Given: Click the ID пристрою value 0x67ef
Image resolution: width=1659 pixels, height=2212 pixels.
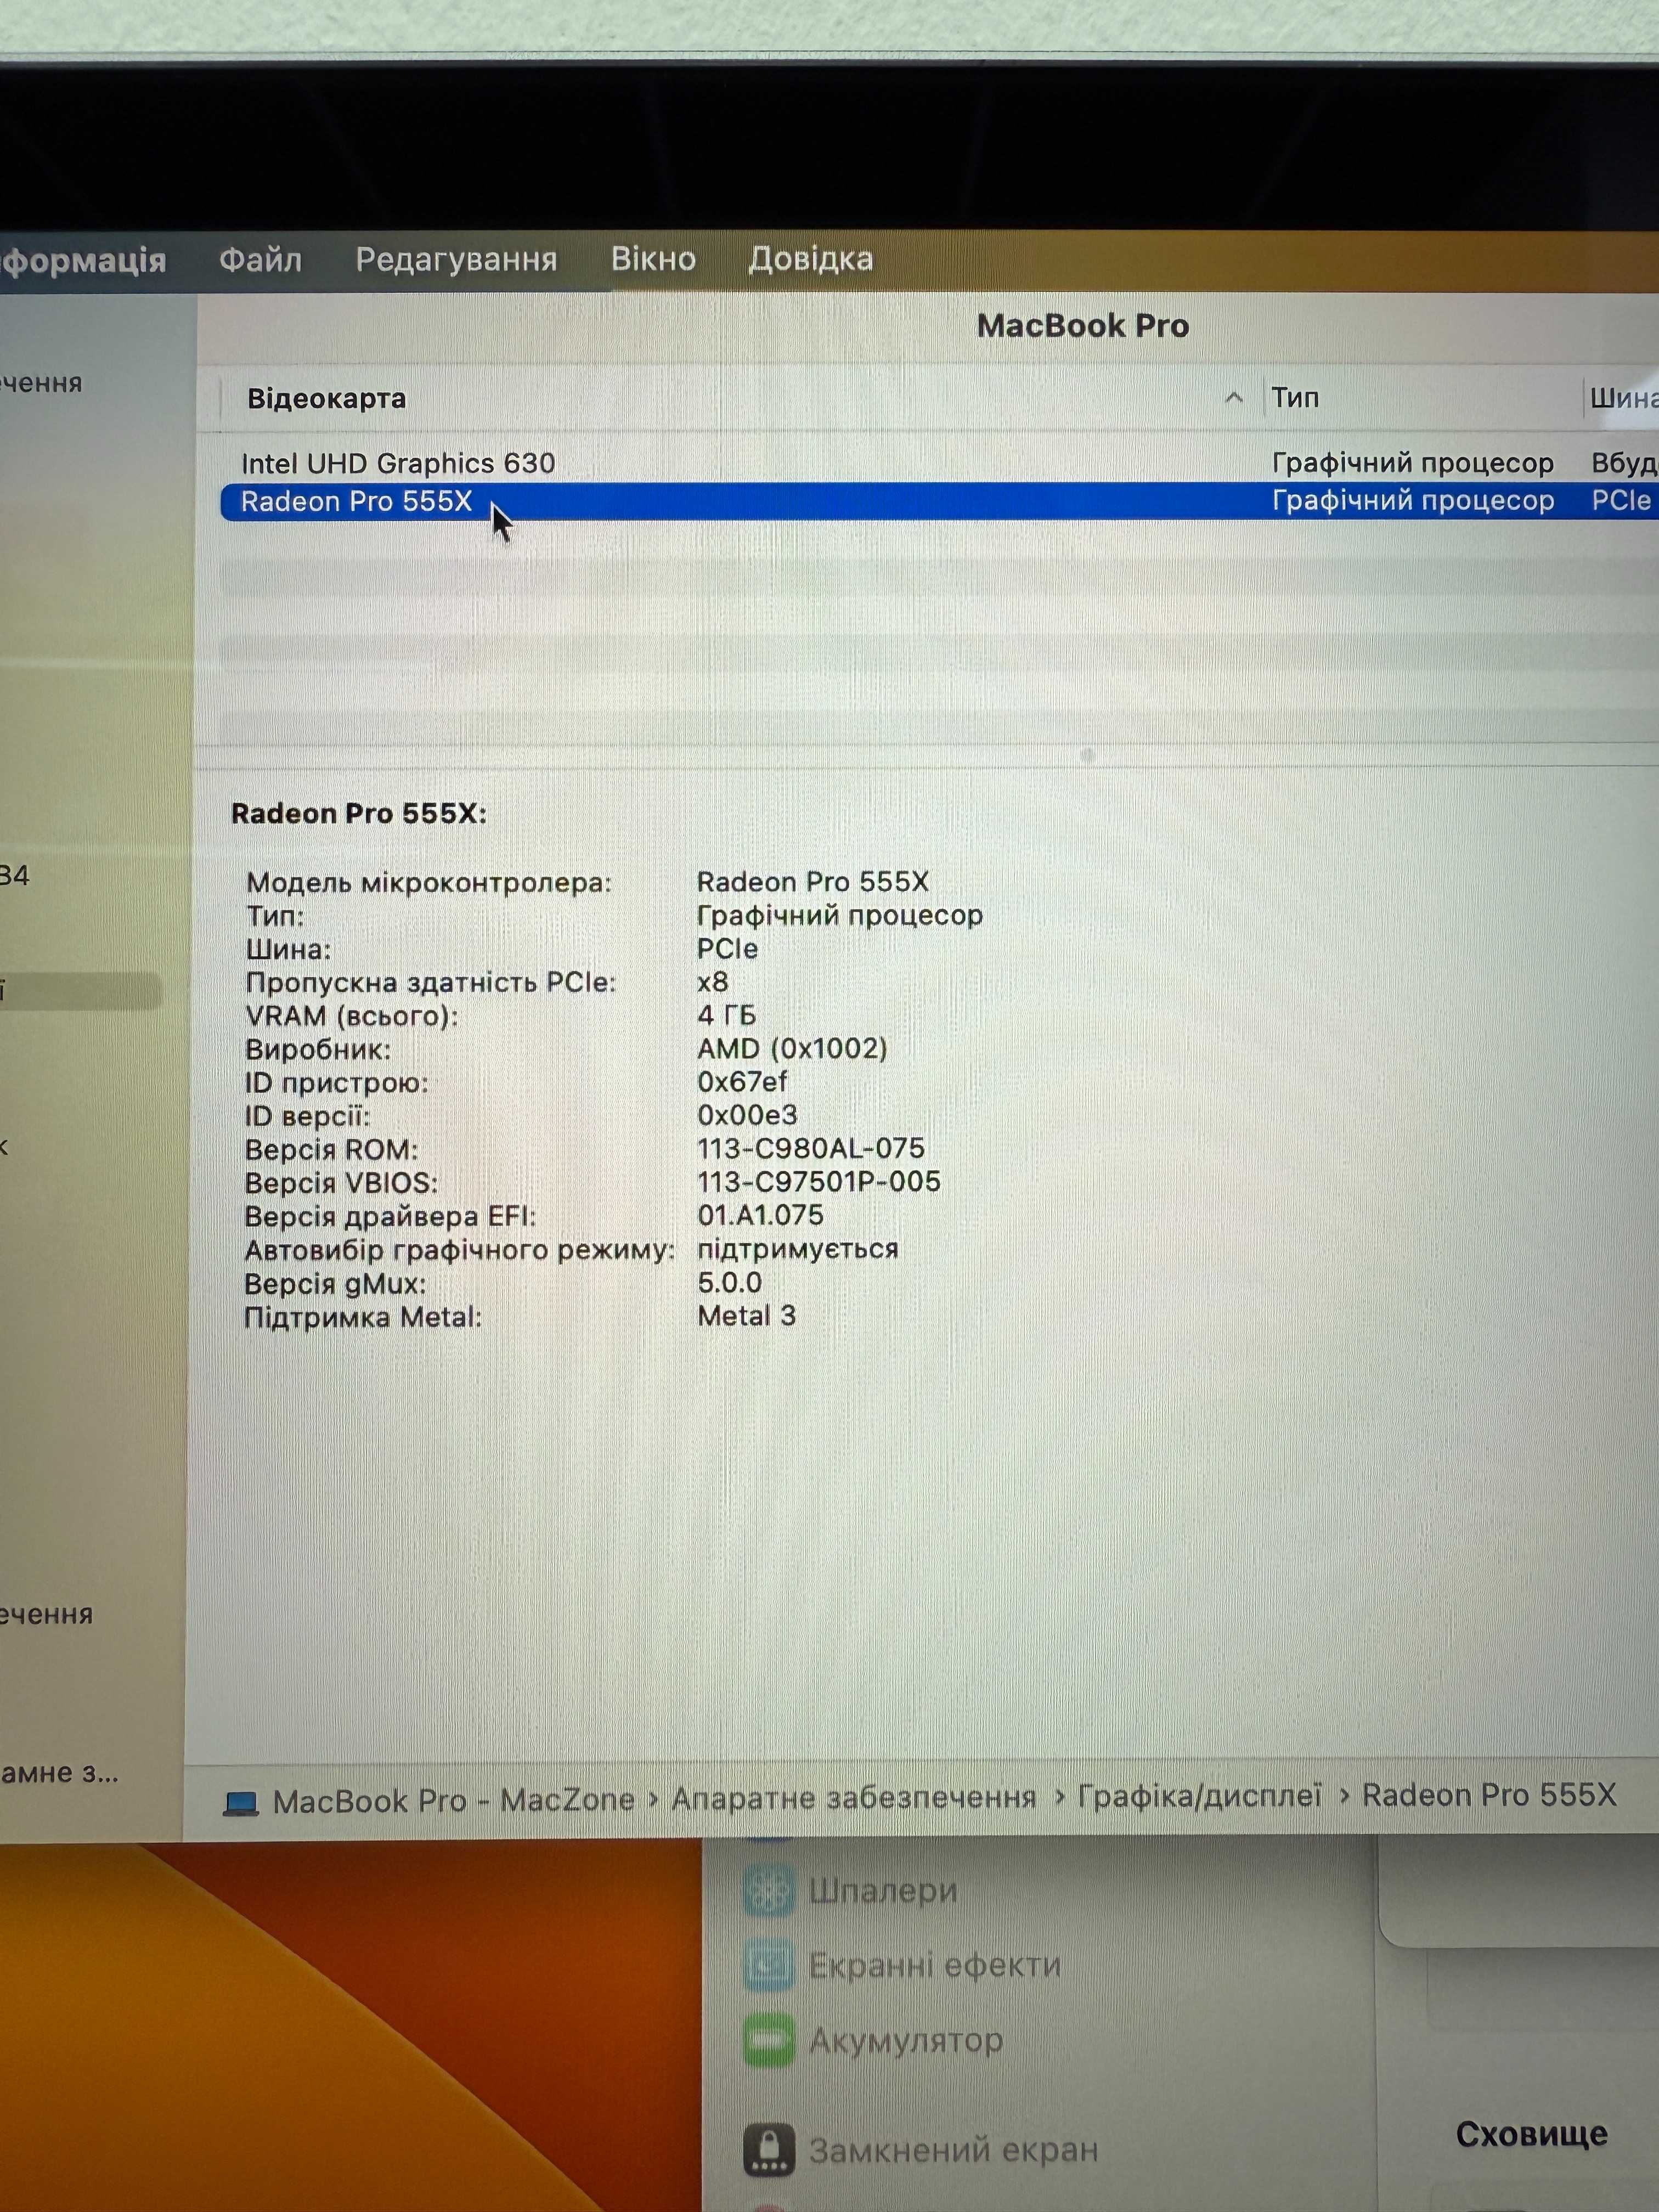Looking at the screenshot, I should (x=742, y=1082).
